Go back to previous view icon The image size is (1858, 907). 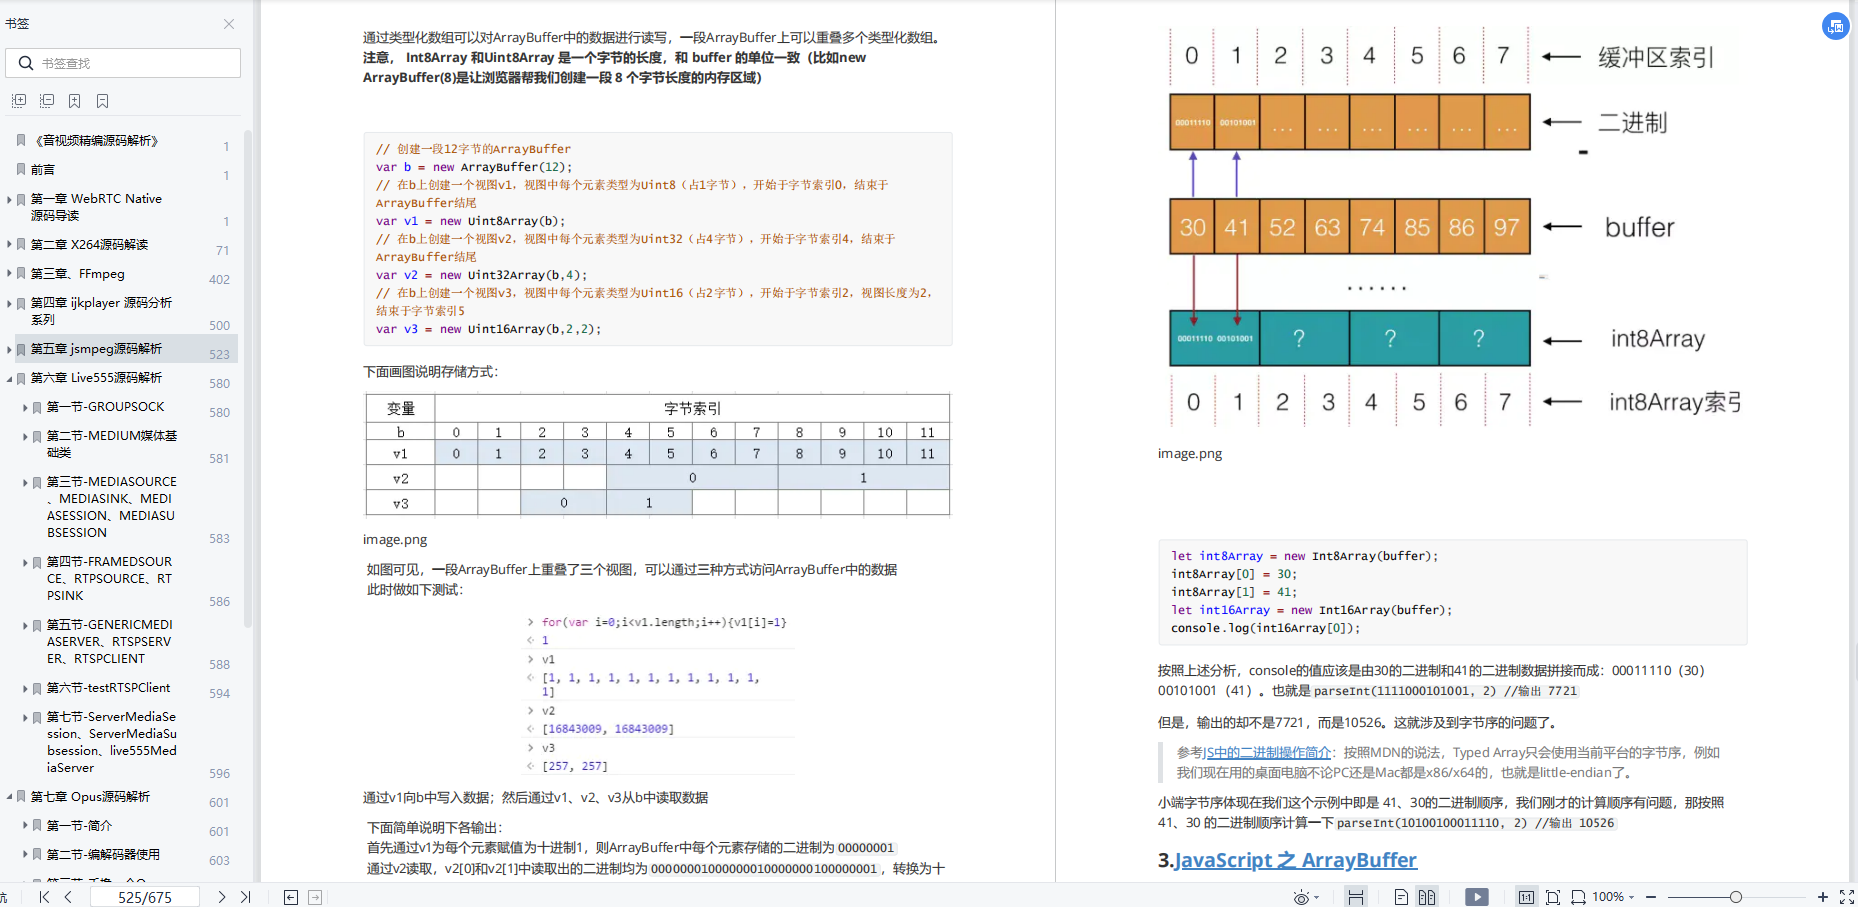[x=291, y=897]
